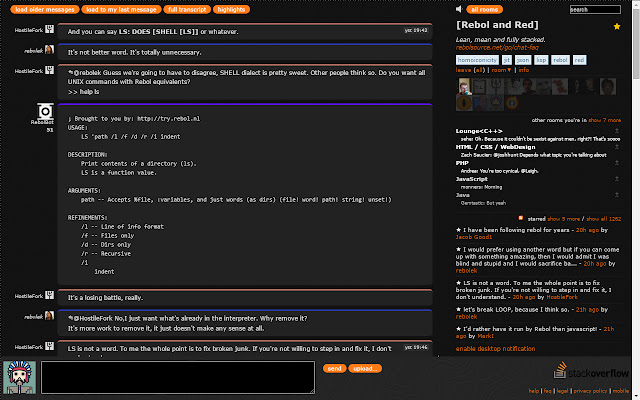Switch to the PHP room
Viewport: 640px width, 400px height.
pyautogui.click(x=462, y=163)
